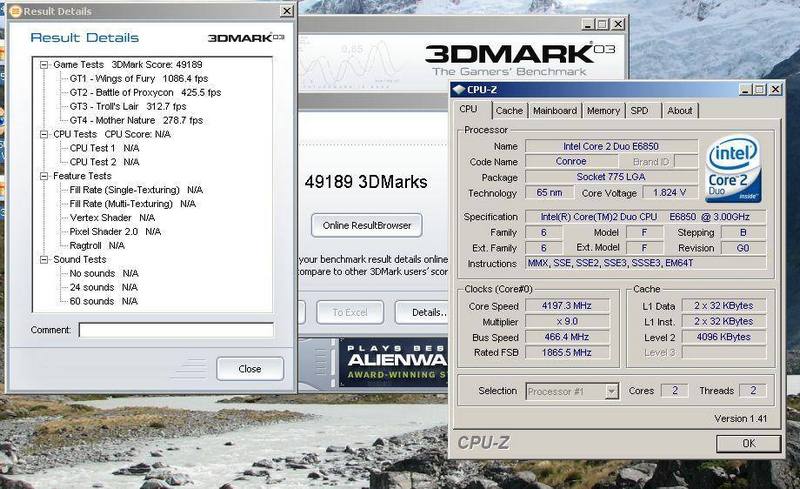Open the Processor #1 selection dropdown
The width and height of the screenshot is (800, 489).
[611, 392]
